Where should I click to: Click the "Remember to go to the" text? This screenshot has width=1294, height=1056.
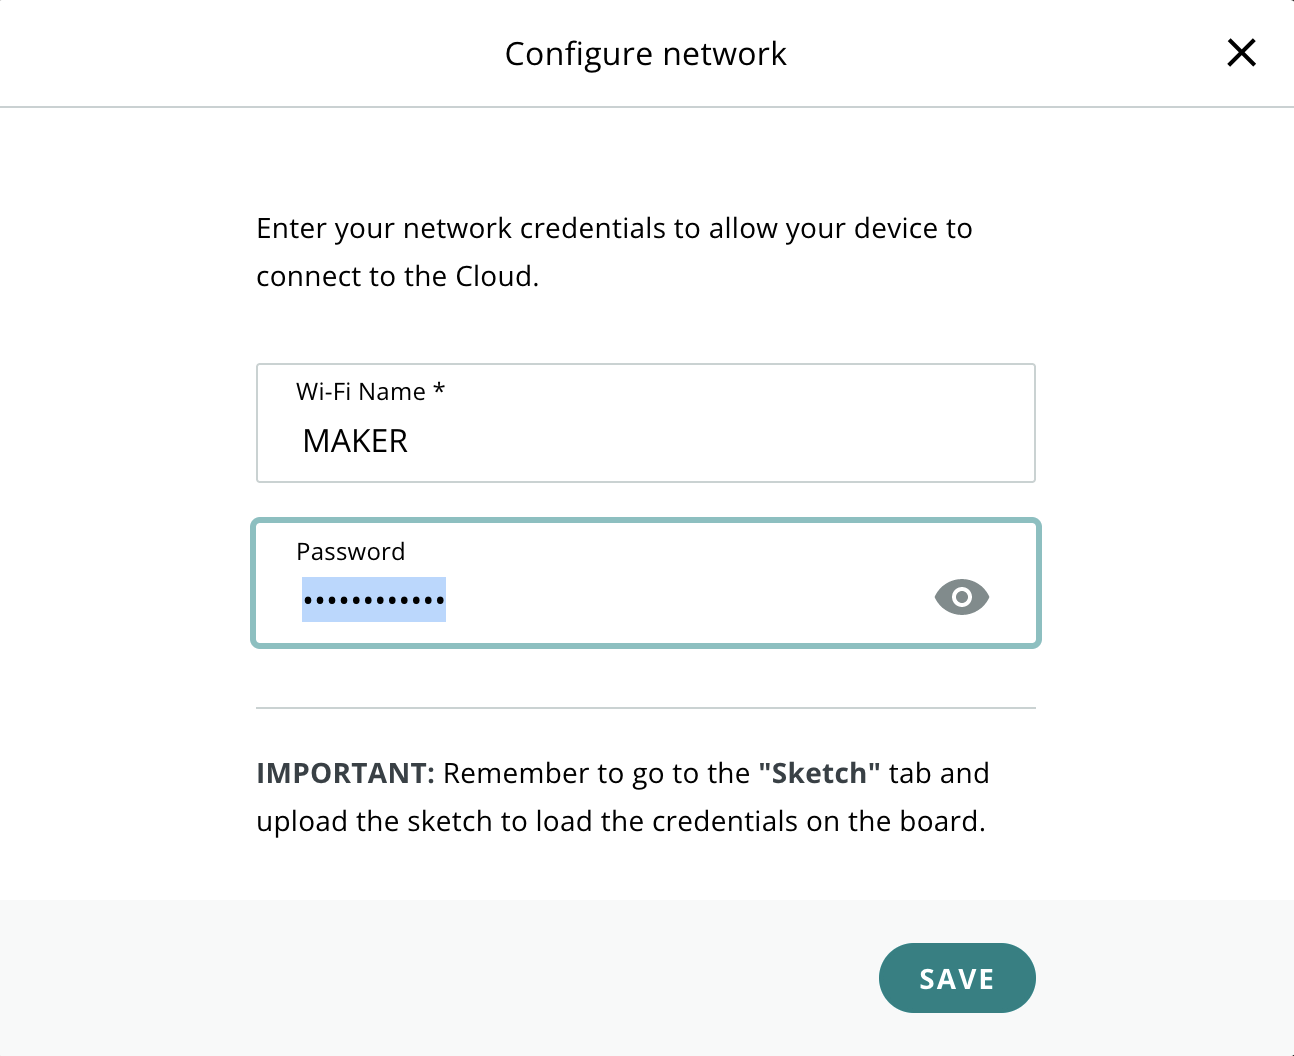tap(596, 773)
